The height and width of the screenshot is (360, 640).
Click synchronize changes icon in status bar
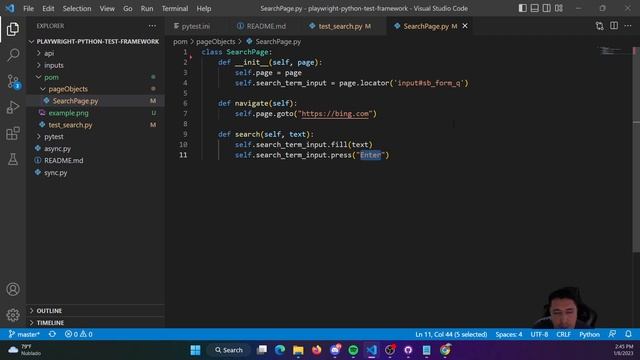(x=52, y=334)
